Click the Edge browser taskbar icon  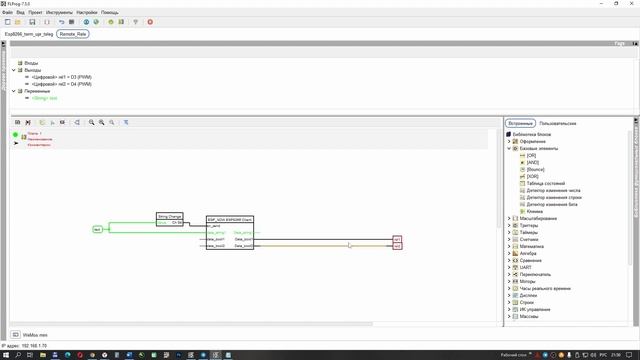(67, 355)
